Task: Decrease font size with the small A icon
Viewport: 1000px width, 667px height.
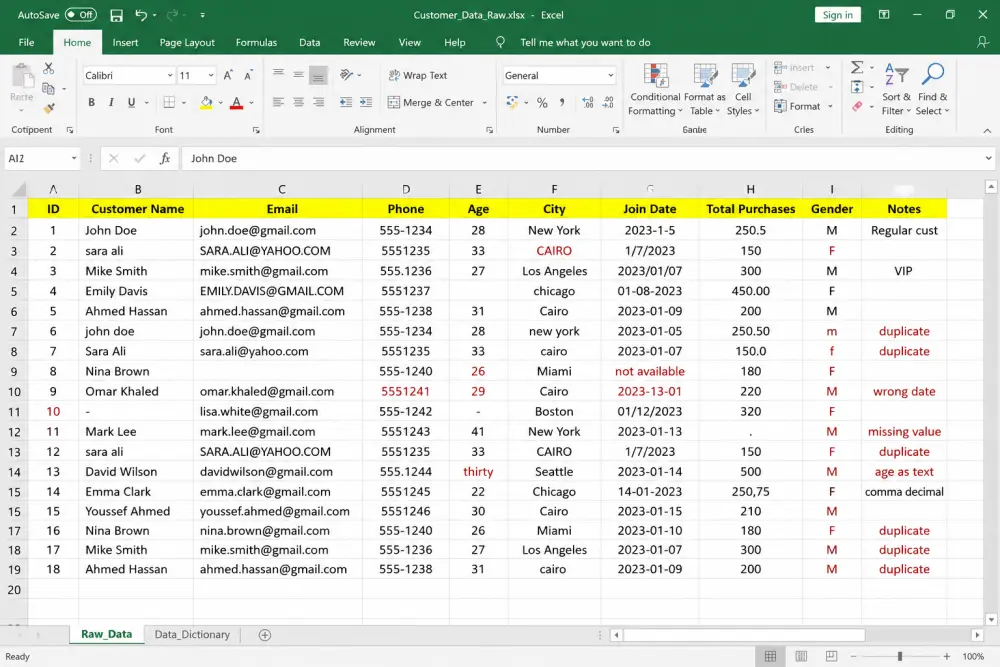Action: click(x=248, y=75)
